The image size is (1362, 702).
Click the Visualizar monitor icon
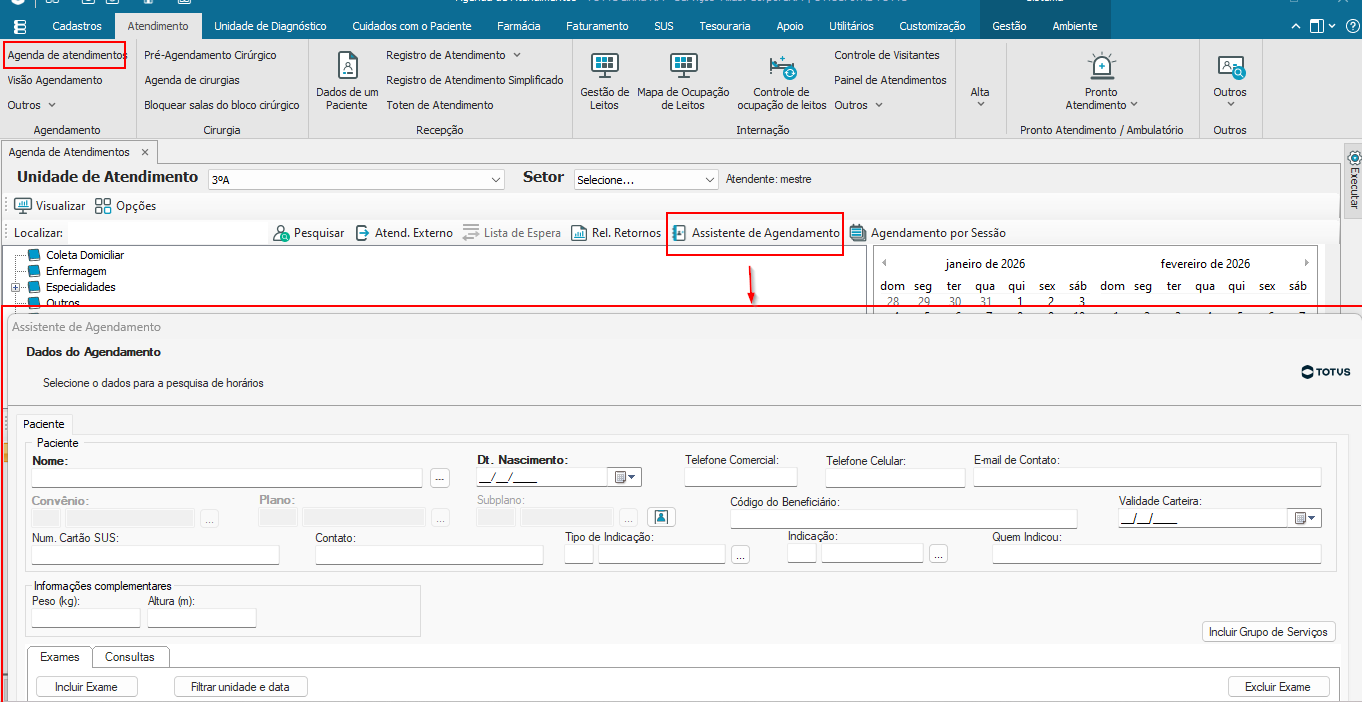(23, 205)
